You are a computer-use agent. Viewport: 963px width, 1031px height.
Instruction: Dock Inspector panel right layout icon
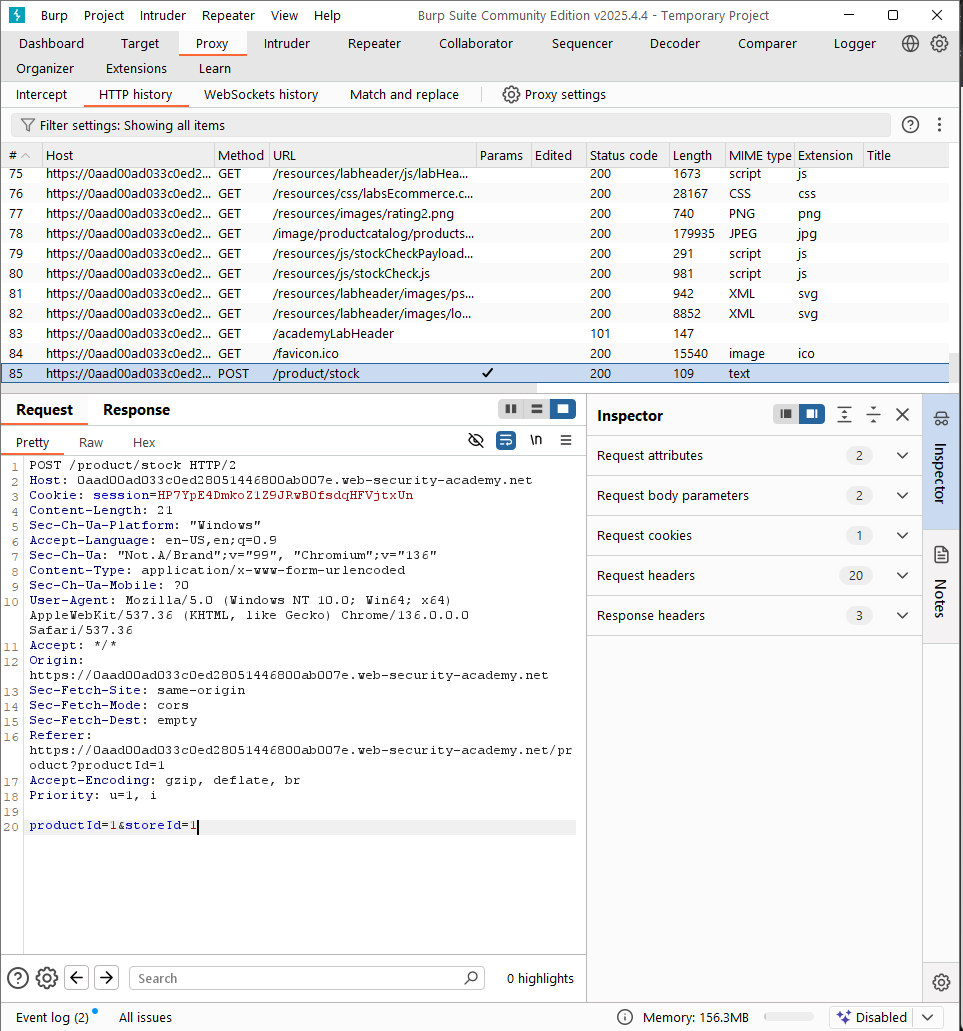point(812,414)
